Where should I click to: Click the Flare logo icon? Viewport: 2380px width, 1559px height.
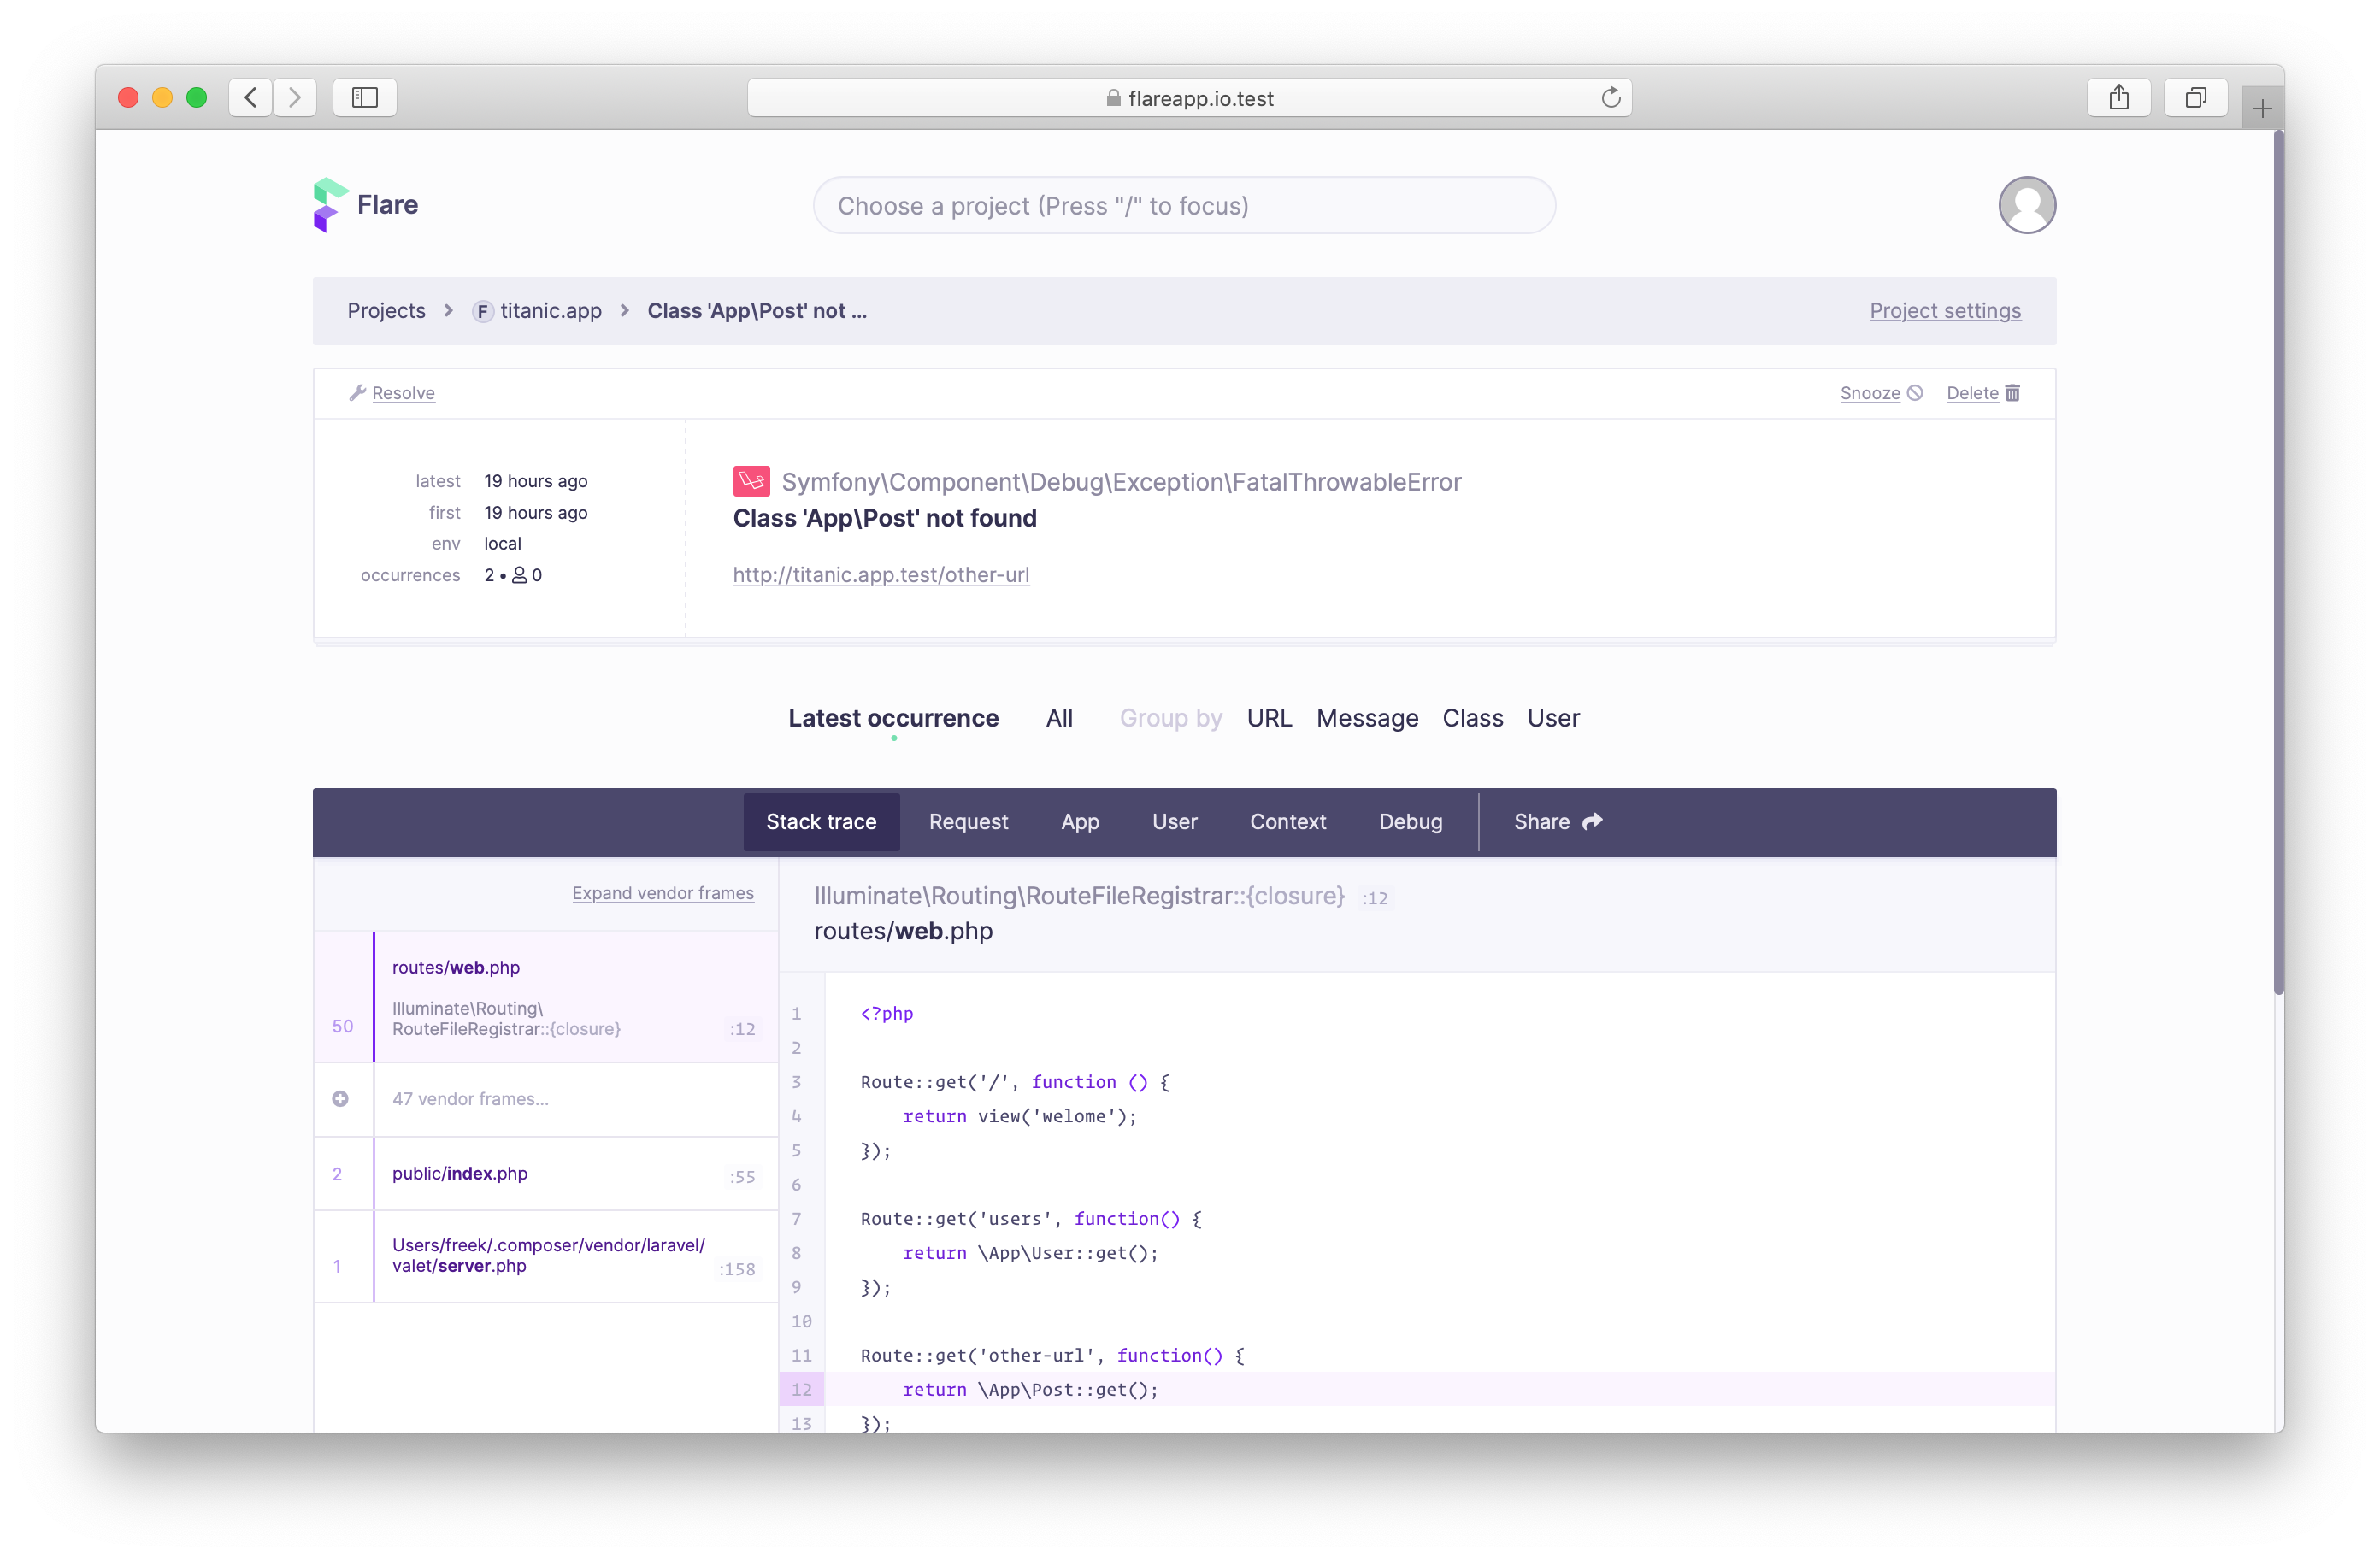327,205
